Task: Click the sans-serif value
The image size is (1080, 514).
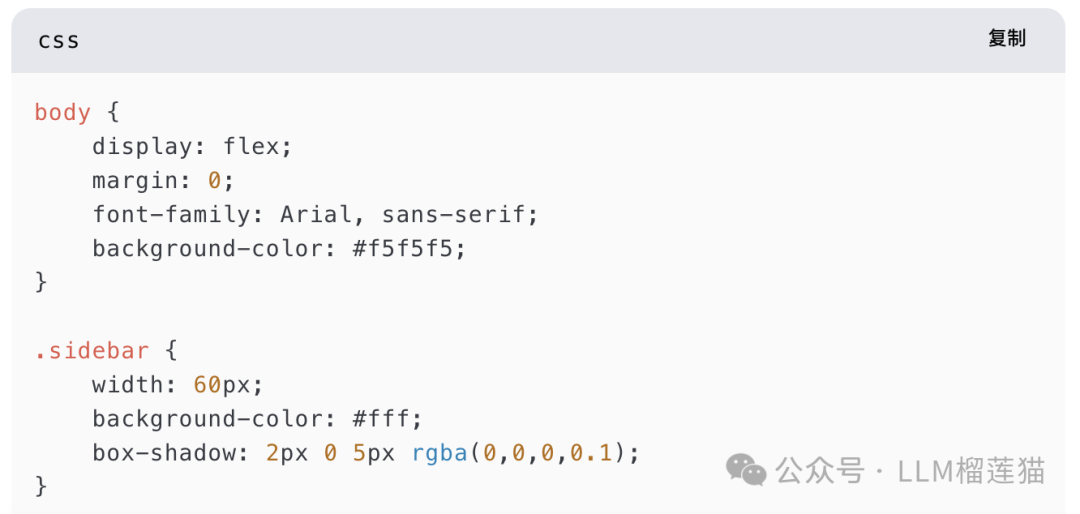Action: point(459,214)
